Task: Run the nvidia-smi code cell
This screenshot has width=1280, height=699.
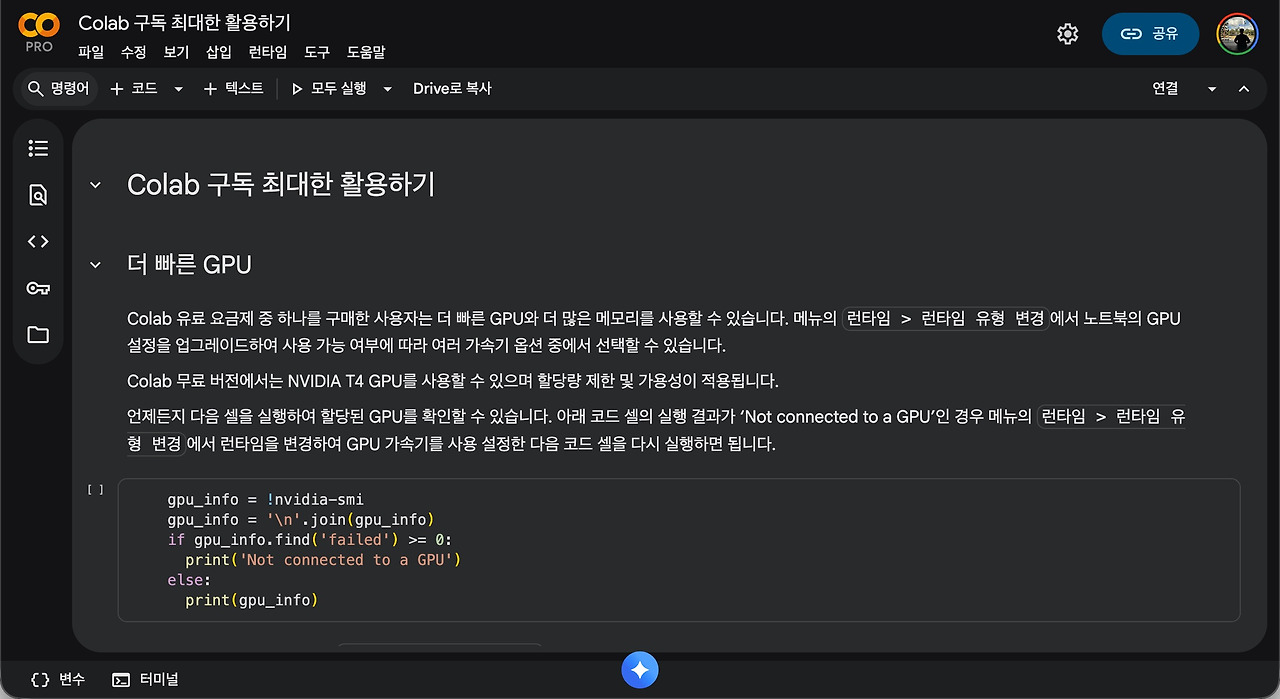Action: 95,490
